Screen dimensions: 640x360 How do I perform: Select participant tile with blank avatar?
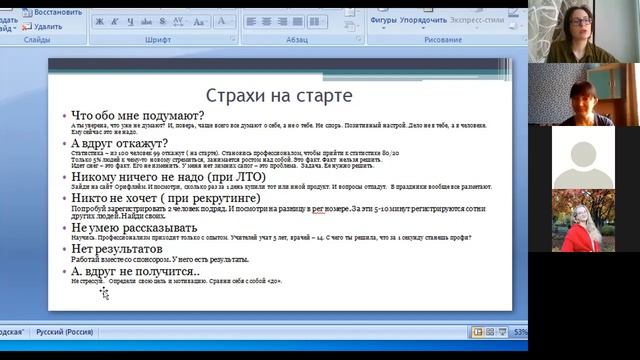[584, 158]
